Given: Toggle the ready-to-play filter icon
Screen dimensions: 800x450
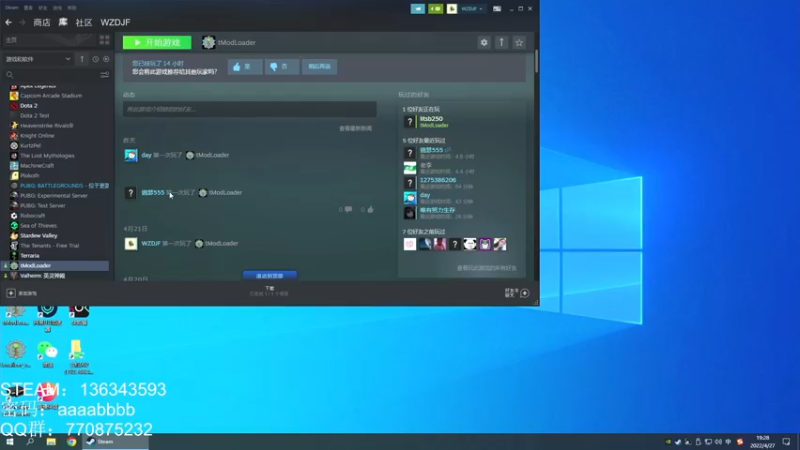Looking at the screenshot, I should coord(106,59).
